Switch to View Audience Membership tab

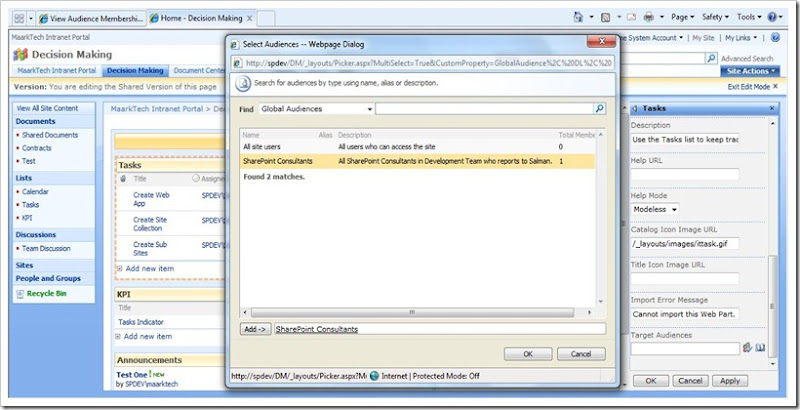point(91,18)
